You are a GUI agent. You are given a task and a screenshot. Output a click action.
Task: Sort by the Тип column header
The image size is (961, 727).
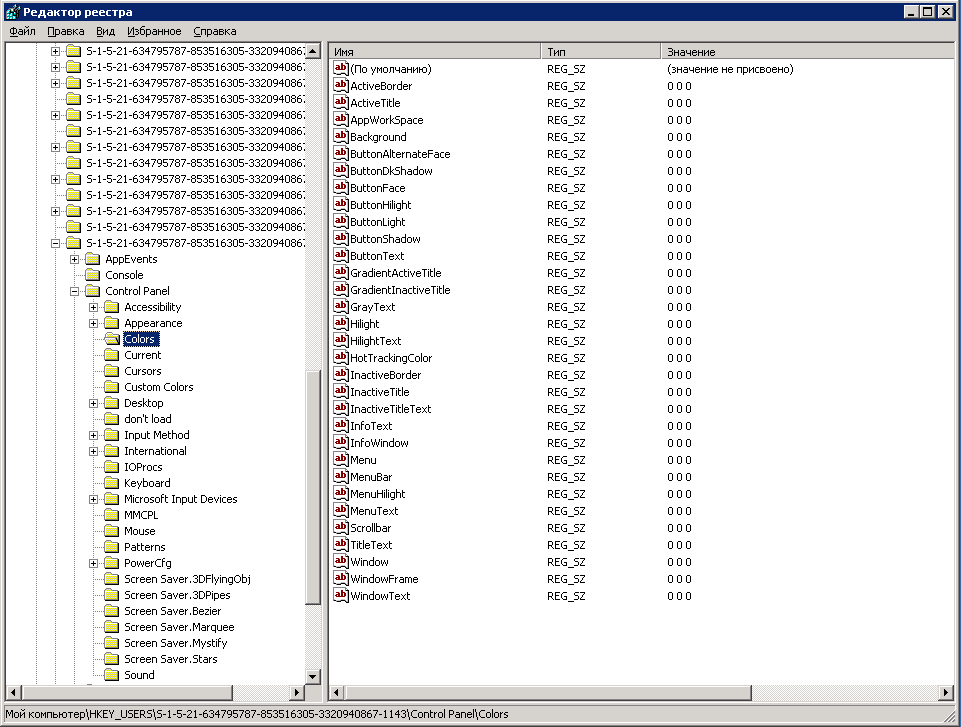(x=601, y=51)
